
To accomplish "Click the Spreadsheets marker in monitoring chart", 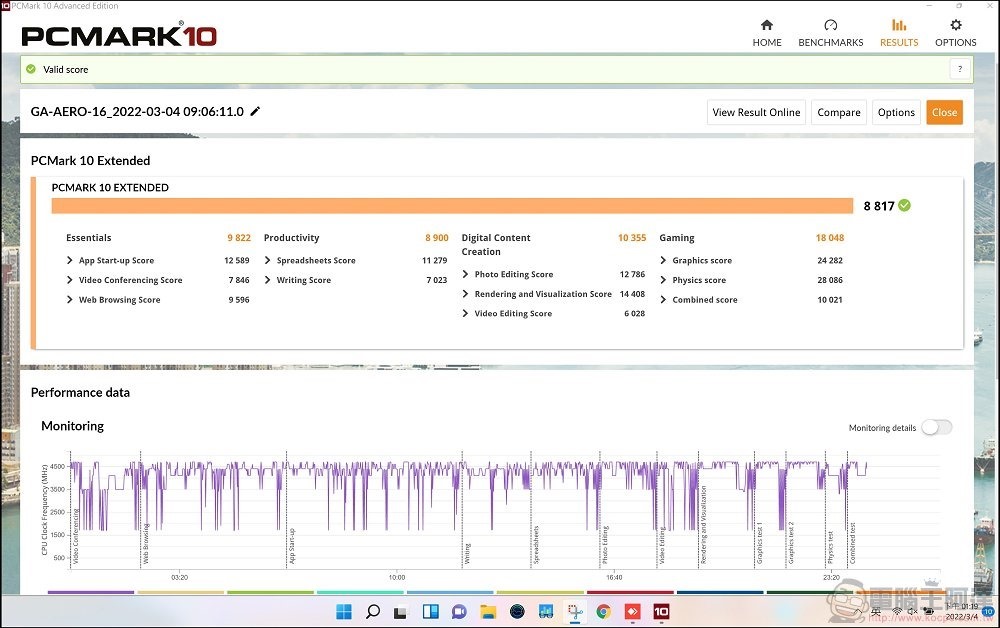I will pos(536,545).
